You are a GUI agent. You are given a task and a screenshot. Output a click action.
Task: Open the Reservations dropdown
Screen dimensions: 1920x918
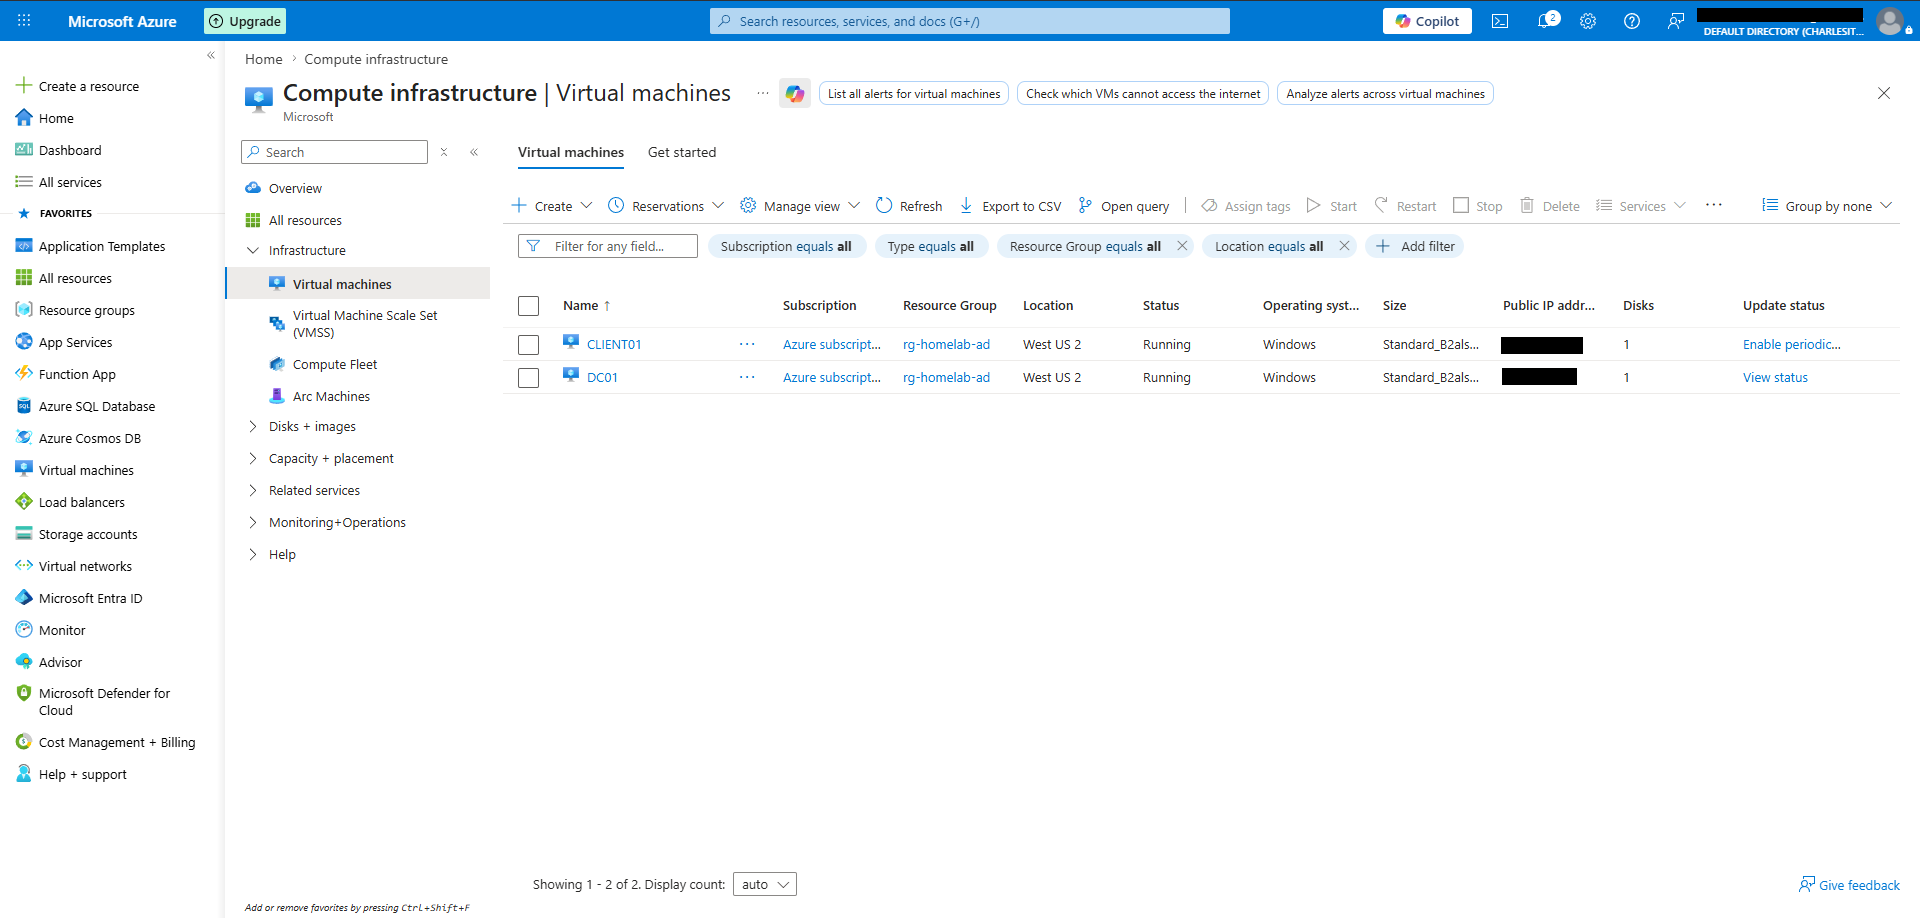[666, 206]
